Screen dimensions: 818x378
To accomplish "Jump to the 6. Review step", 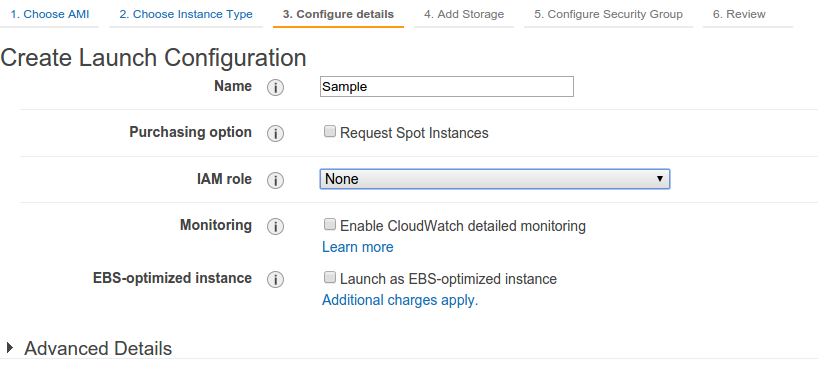I will coord(739,15).
